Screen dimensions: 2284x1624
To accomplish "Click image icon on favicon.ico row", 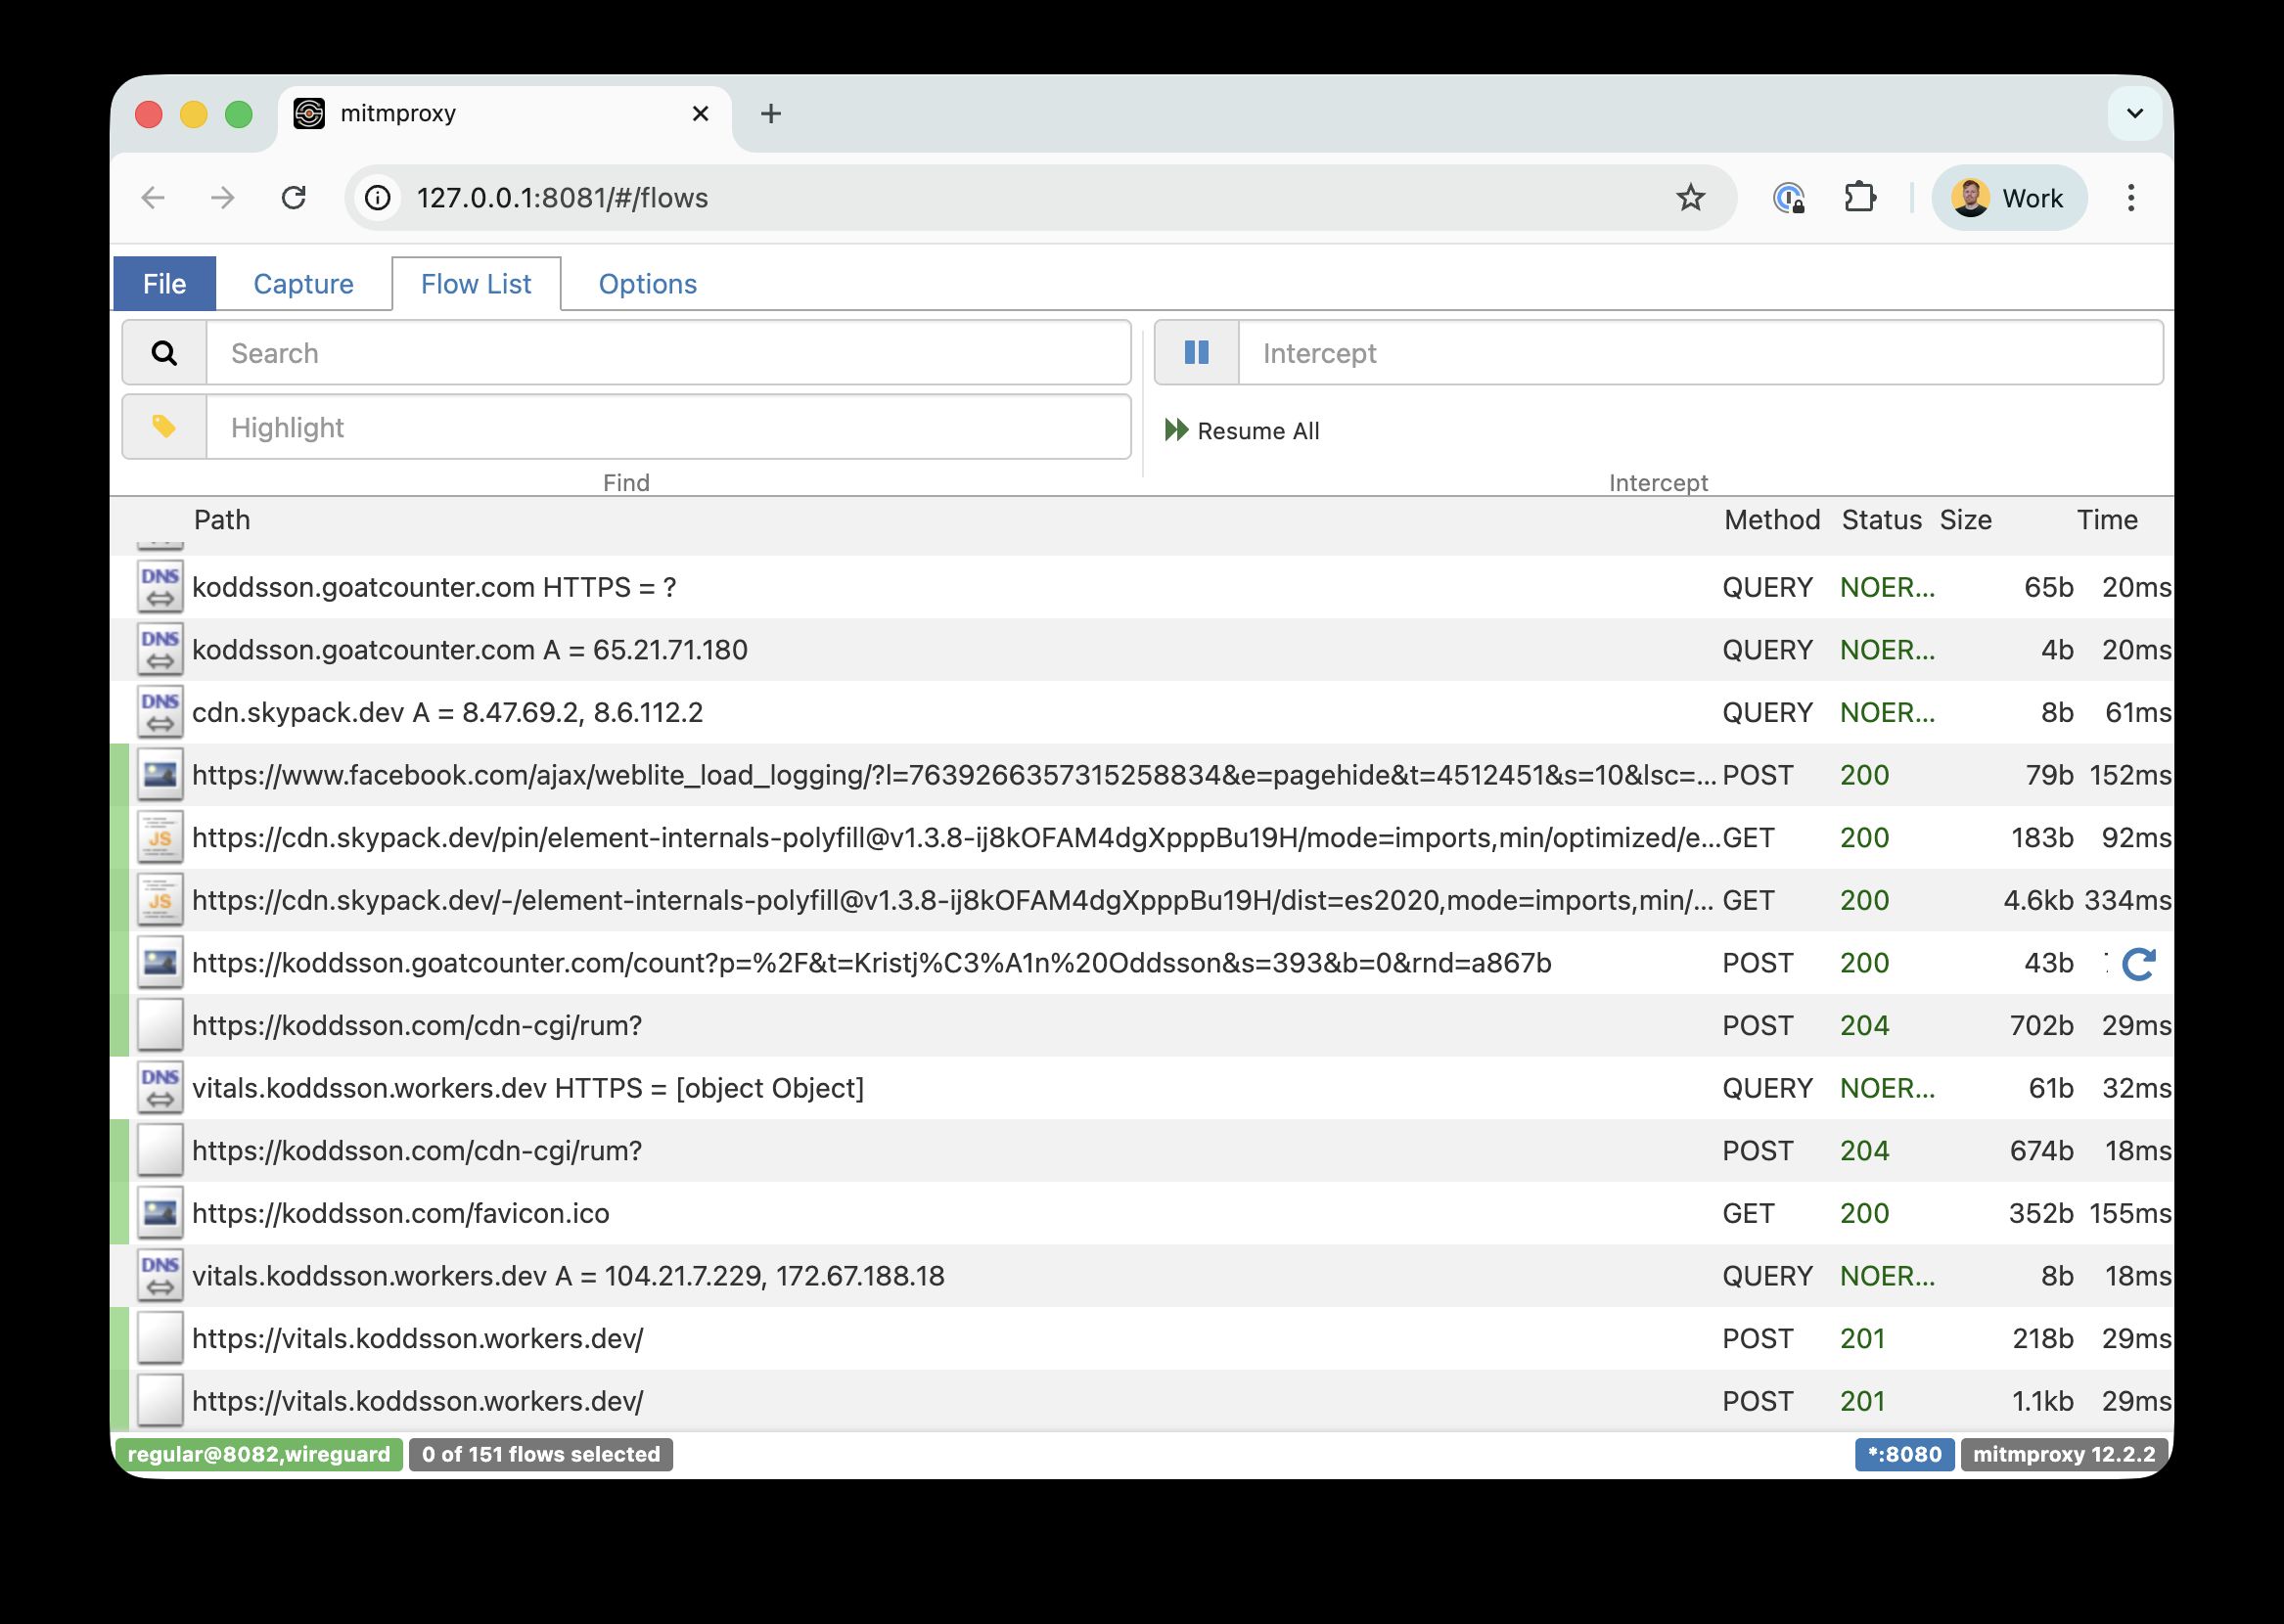I will [160, 1213].
